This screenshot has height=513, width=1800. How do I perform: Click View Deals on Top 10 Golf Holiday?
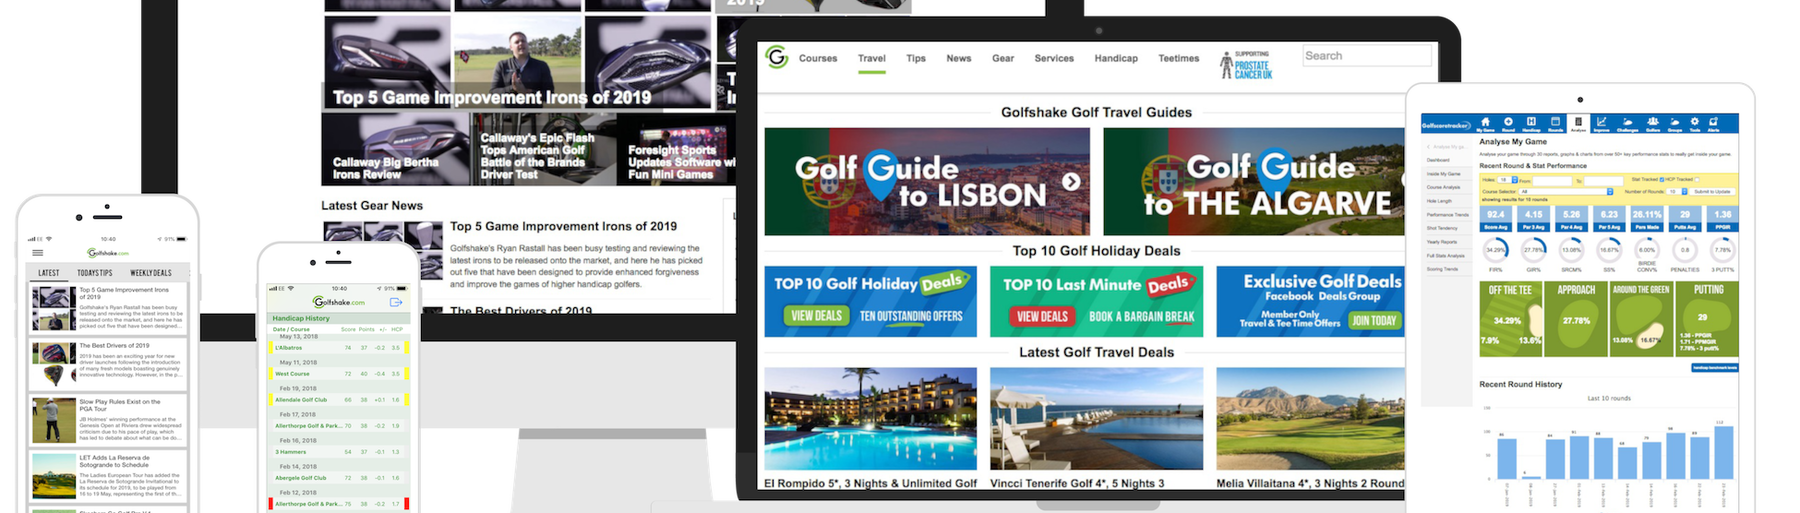[816, 316]
